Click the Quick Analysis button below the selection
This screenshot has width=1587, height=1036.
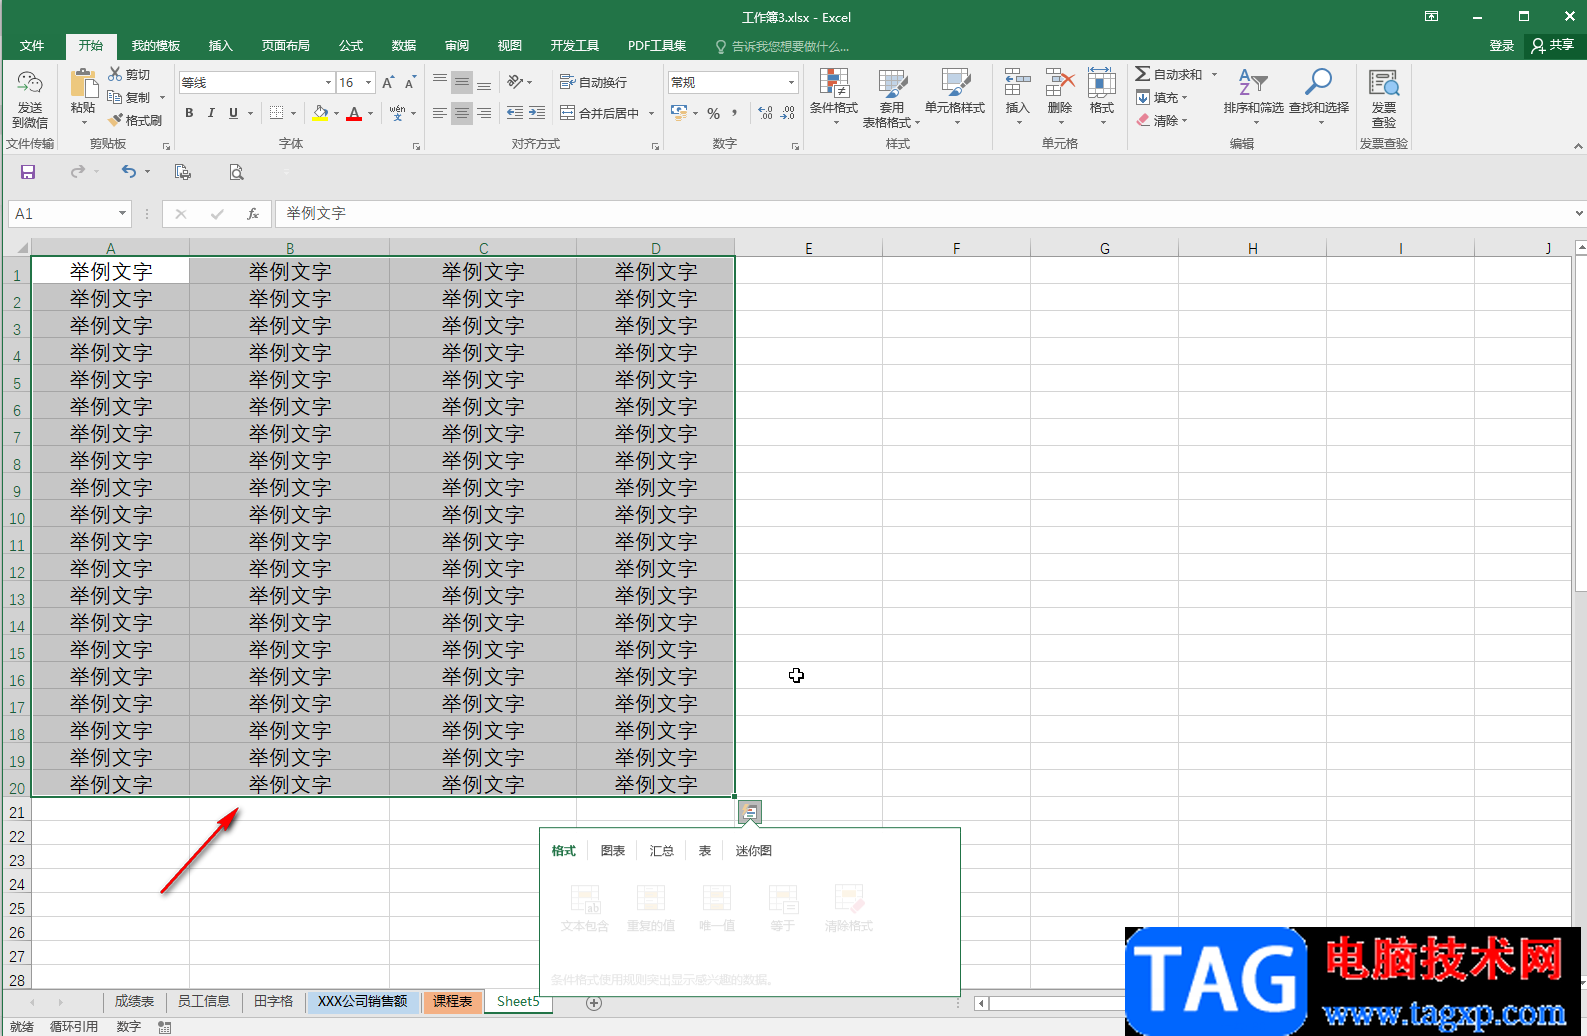pos(750,812)
